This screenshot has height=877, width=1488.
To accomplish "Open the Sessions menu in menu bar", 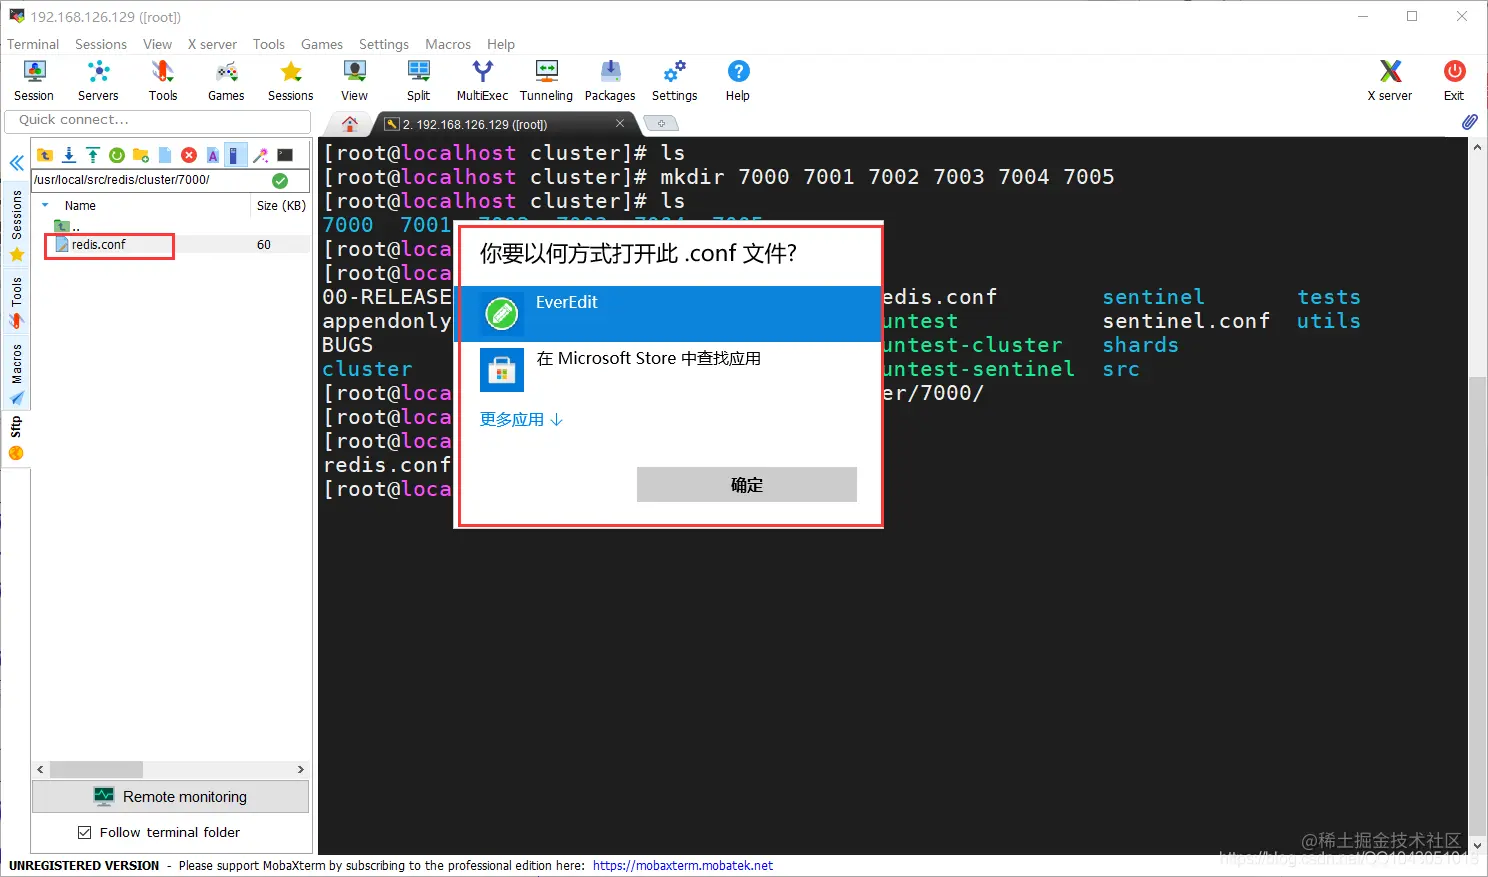I will point(101,44).
